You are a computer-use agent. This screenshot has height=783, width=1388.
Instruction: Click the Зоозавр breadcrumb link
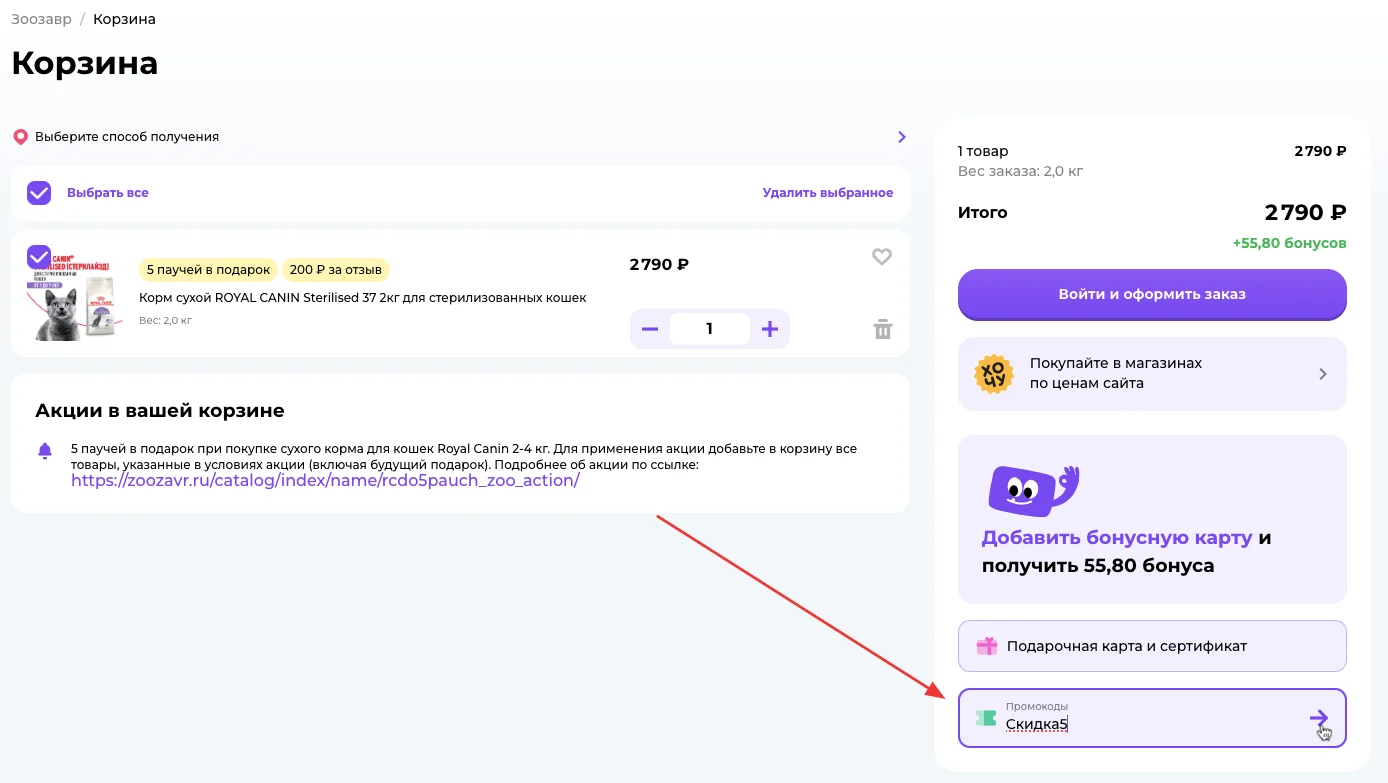41,19
